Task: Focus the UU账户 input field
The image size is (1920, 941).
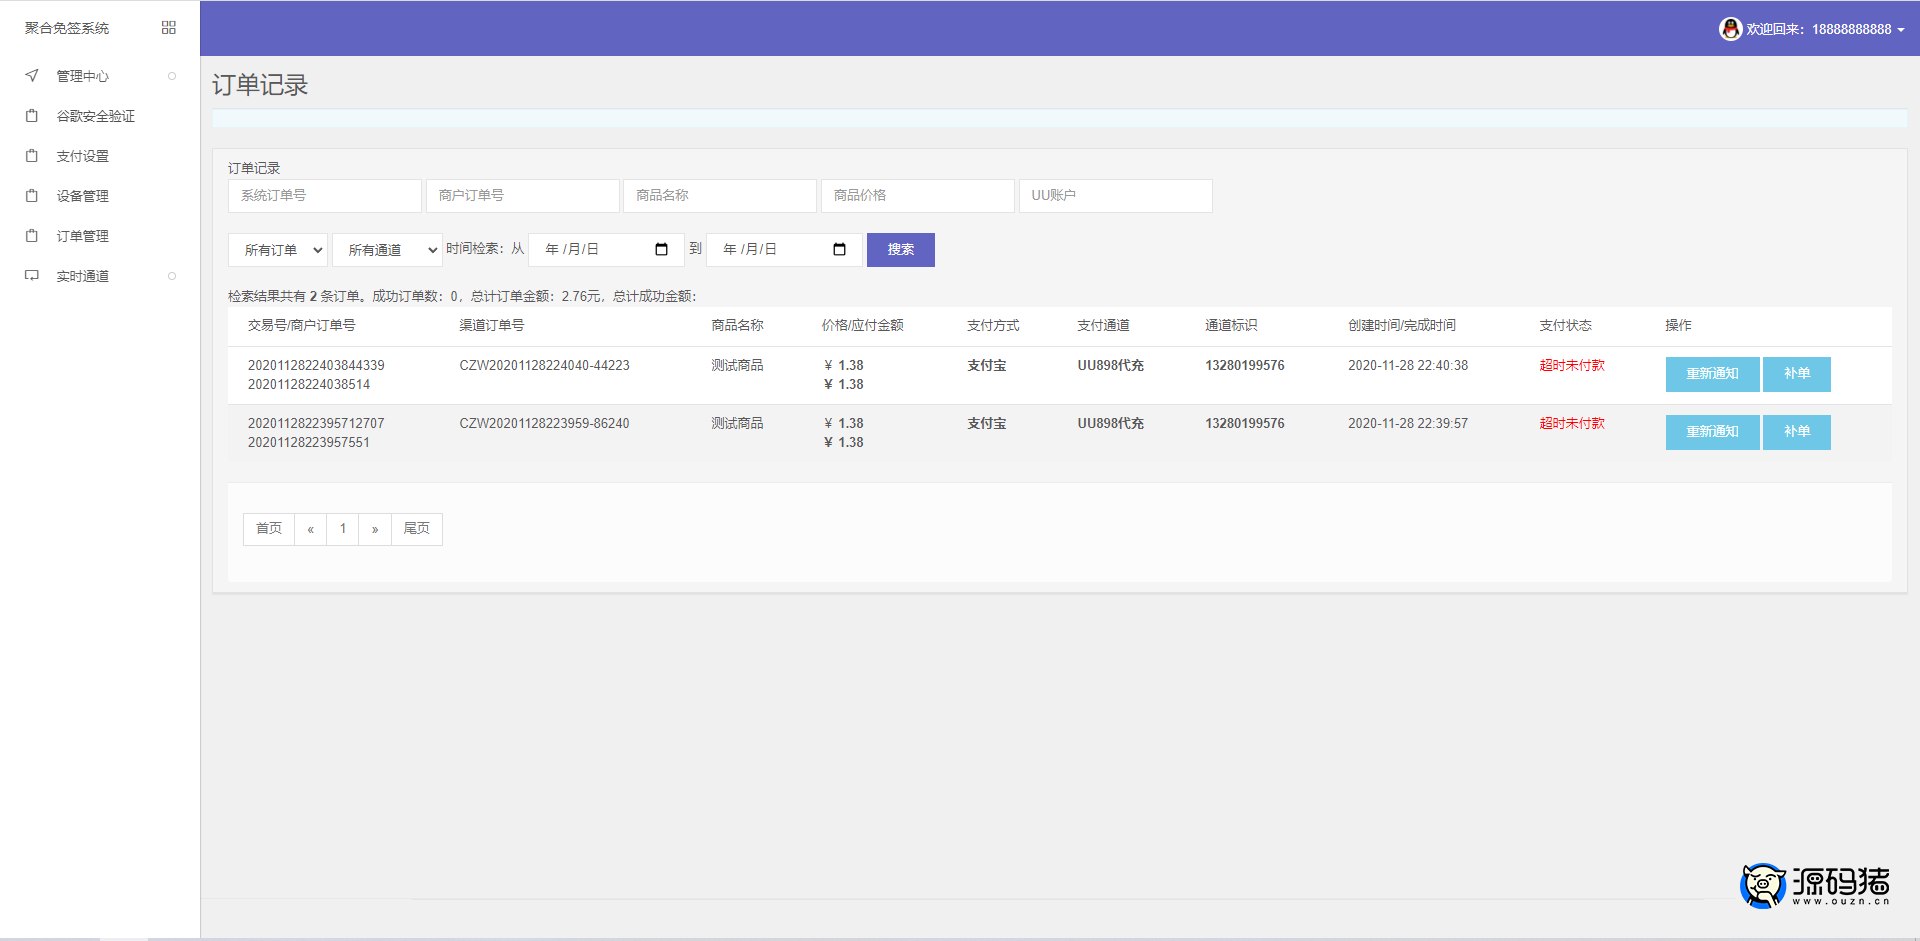Action: point(1115,196)
